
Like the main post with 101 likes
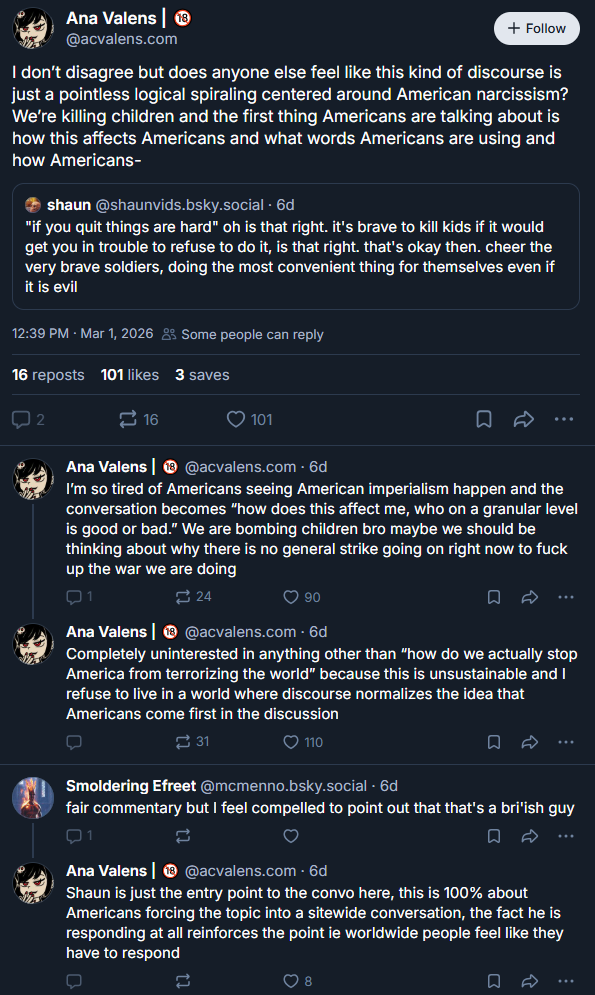tap(249, 419)
